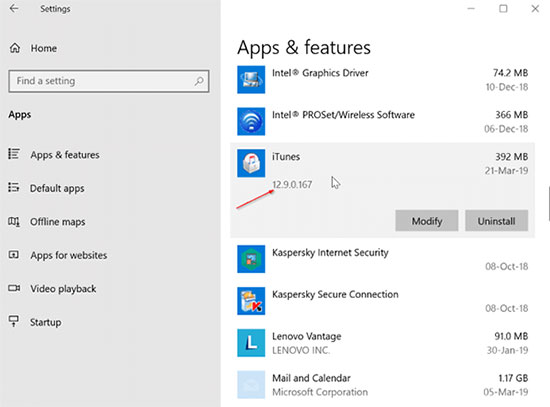Select the Lenovo Vantage entry name
This screenshot has height=407, width=550.
coord(307,336)
